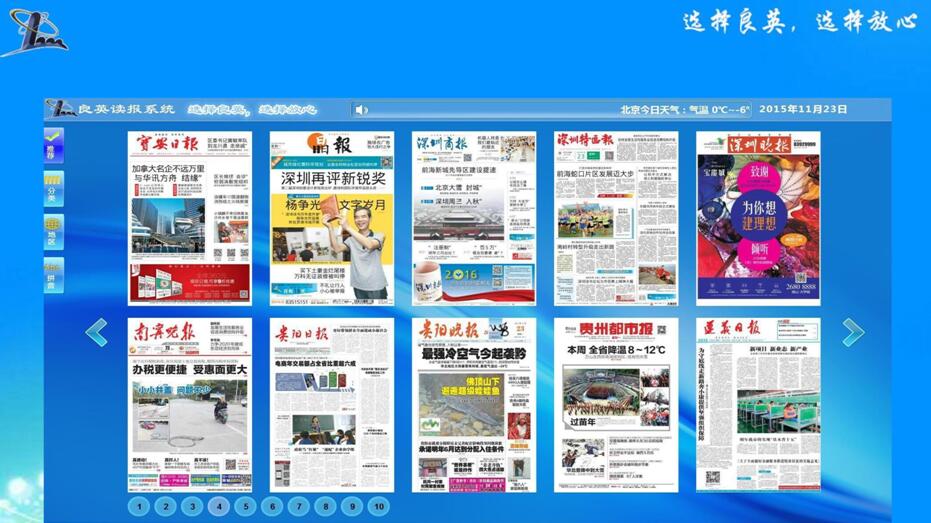This screenshot has width=931, height=523.
Task: Open the 晶报 newspaper with 深圳再评新锐奖 headline
Action: pyautogui.click(x=331, y=218)
